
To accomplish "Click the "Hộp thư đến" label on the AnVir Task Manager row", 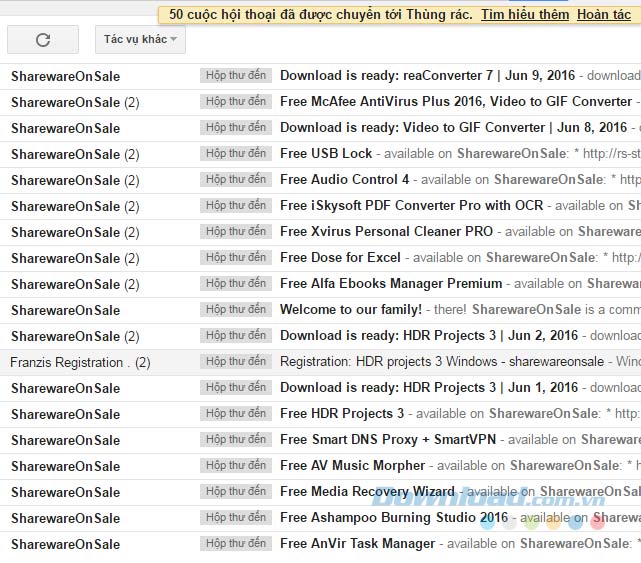I will click(x=236, y=543).
